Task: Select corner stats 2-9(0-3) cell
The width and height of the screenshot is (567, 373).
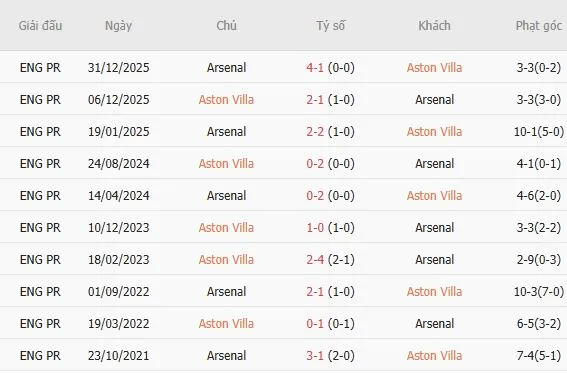Action: pyautogui.click(x=539, y=260)
